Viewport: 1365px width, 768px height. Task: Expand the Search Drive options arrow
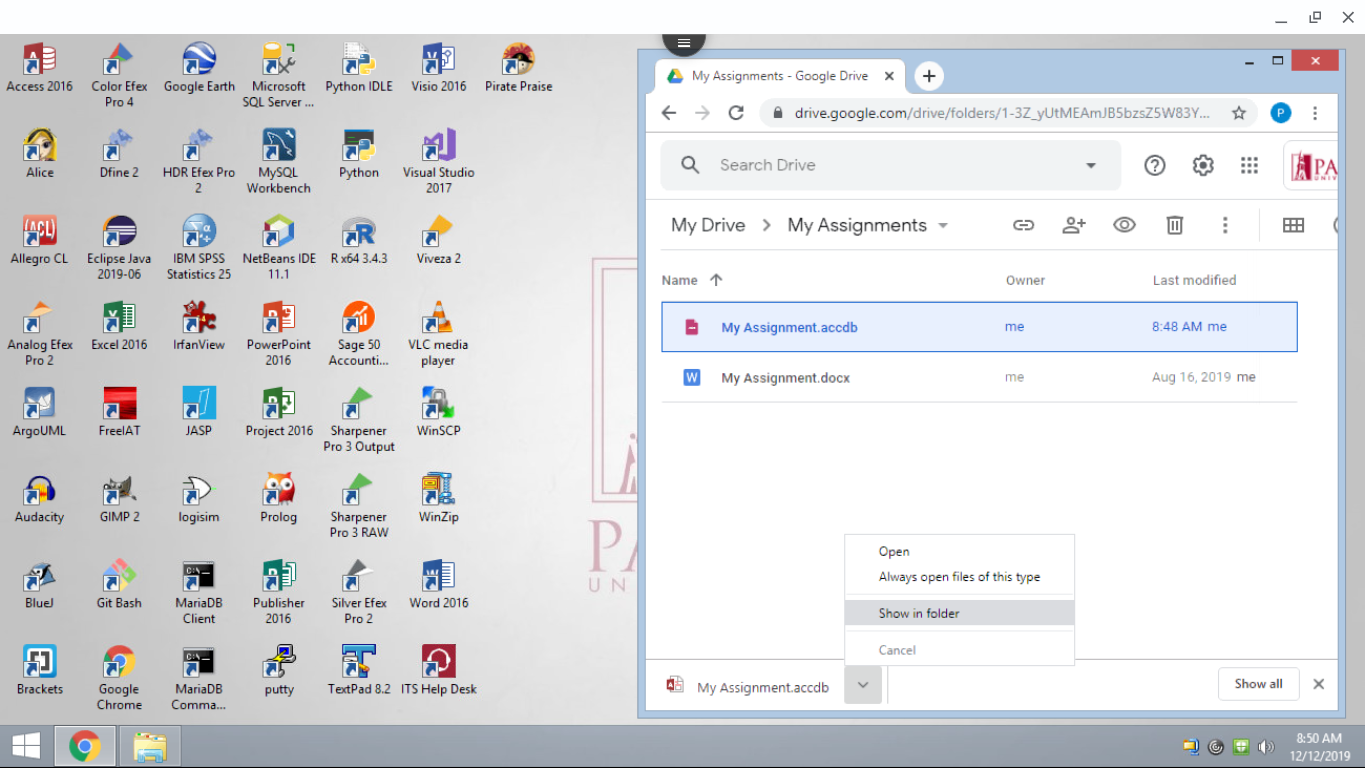tap(1091, 166)
